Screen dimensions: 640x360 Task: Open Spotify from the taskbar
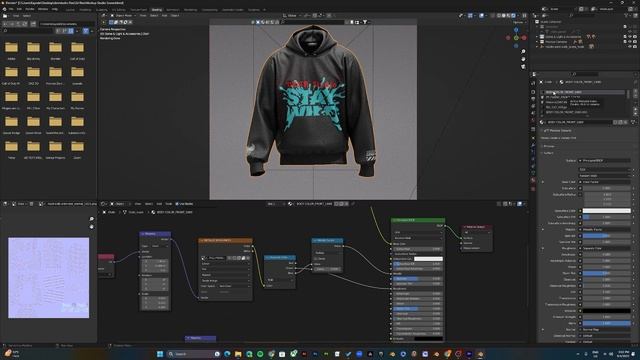point(260,354)
